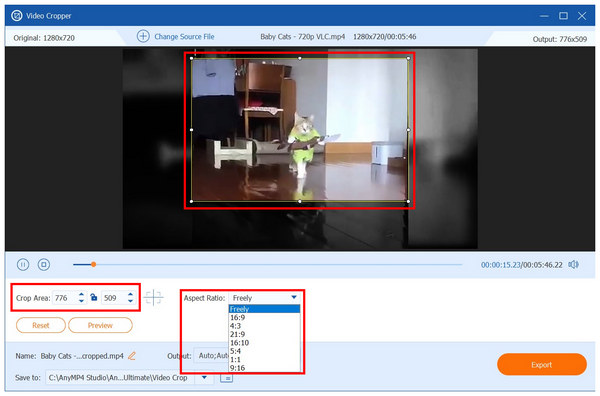Viewport: 600px width, 396px height.
Task: Close the Video Cropper window
Action: (582, 16)
